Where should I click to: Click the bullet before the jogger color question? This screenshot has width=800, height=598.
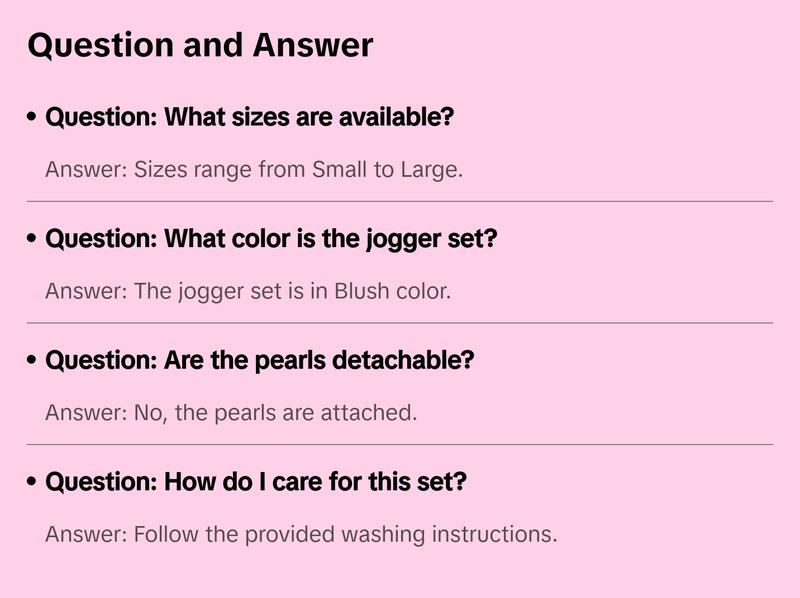(x=32, y=240)
